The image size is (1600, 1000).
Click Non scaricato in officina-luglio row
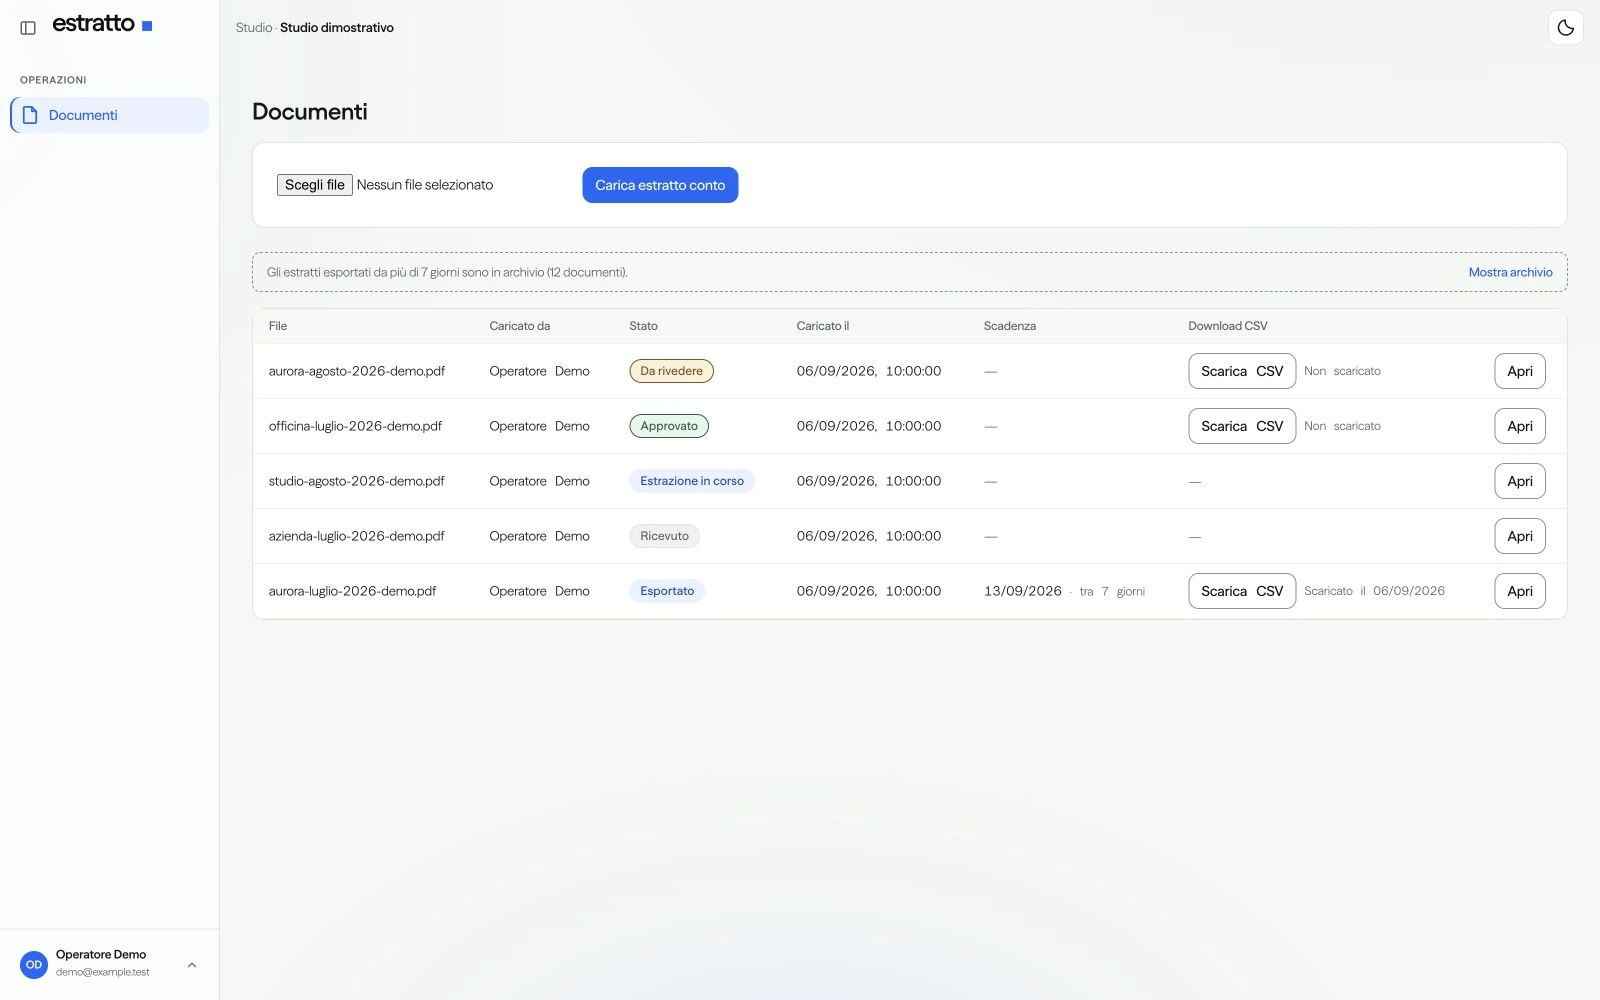click(1342, 426)
